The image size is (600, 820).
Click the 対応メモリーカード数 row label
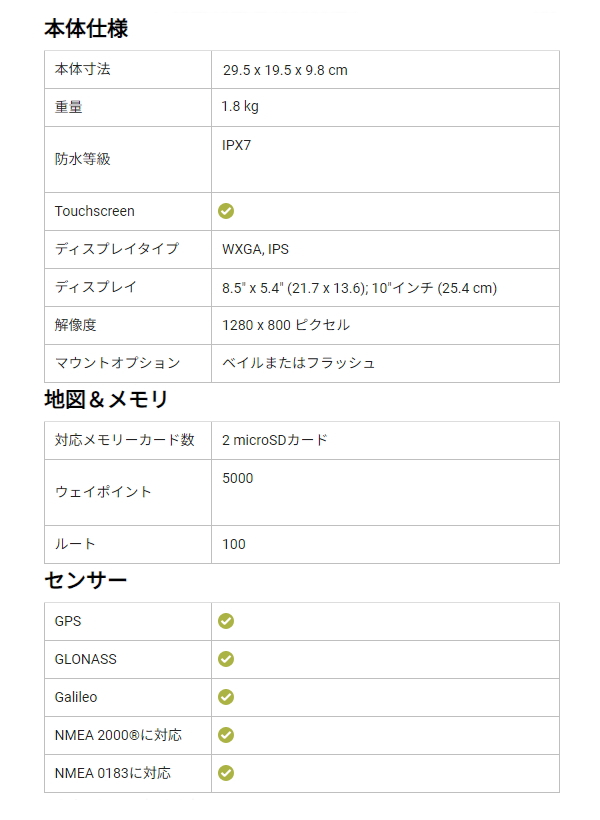pos(124,440)
